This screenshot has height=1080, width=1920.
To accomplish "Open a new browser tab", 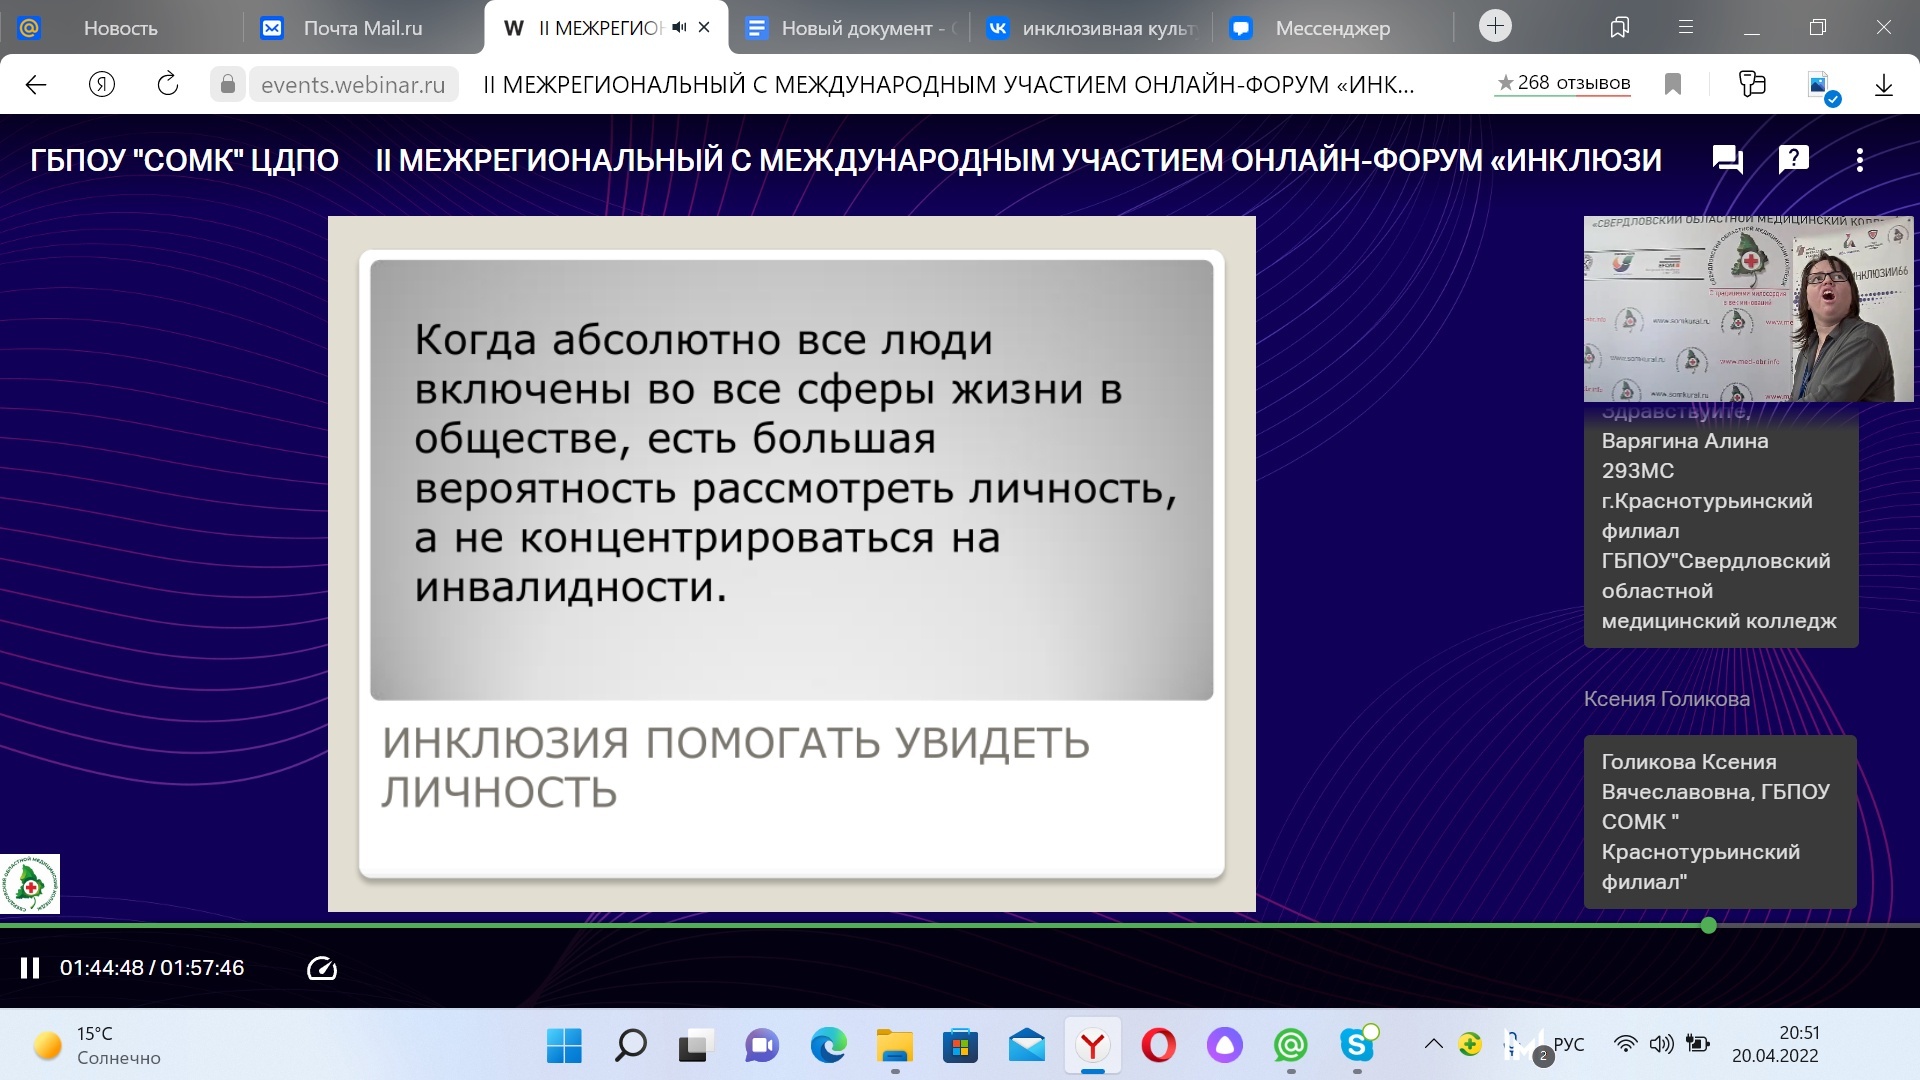I will [1495, 26].
